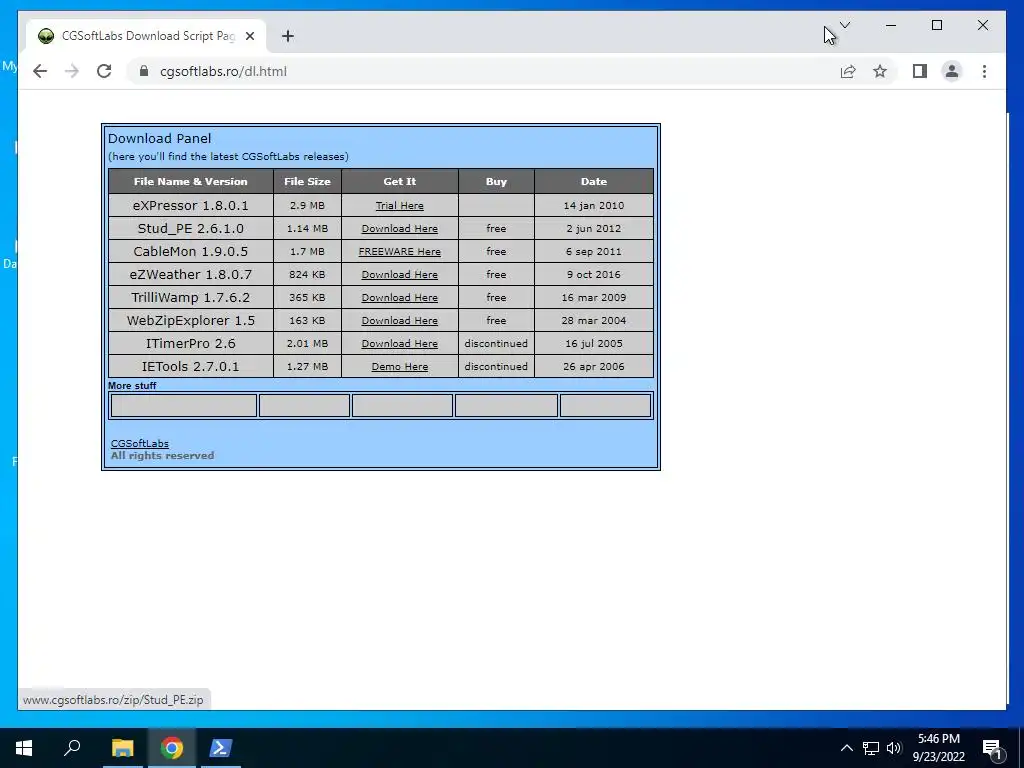1024x768 pixels.
Task: Focus the address bar showing cgsoftlabs.ro/dl.html
Action: click(484, 71)
